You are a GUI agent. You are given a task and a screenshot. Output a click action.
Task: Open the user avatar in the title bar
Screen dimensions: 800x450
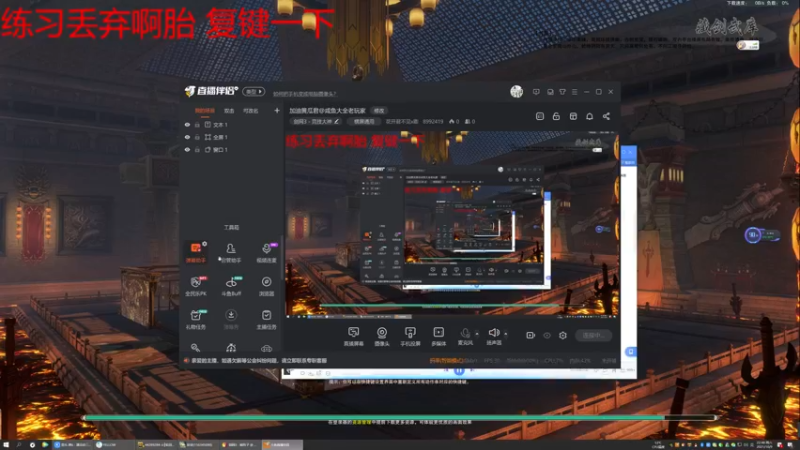click(516, 92)
